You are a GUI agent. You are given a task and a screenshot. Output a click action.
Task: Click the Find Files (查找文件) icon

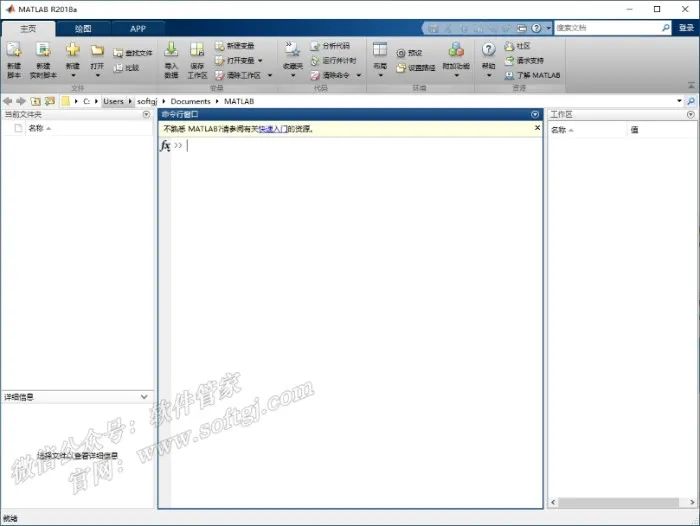point(118,53)
